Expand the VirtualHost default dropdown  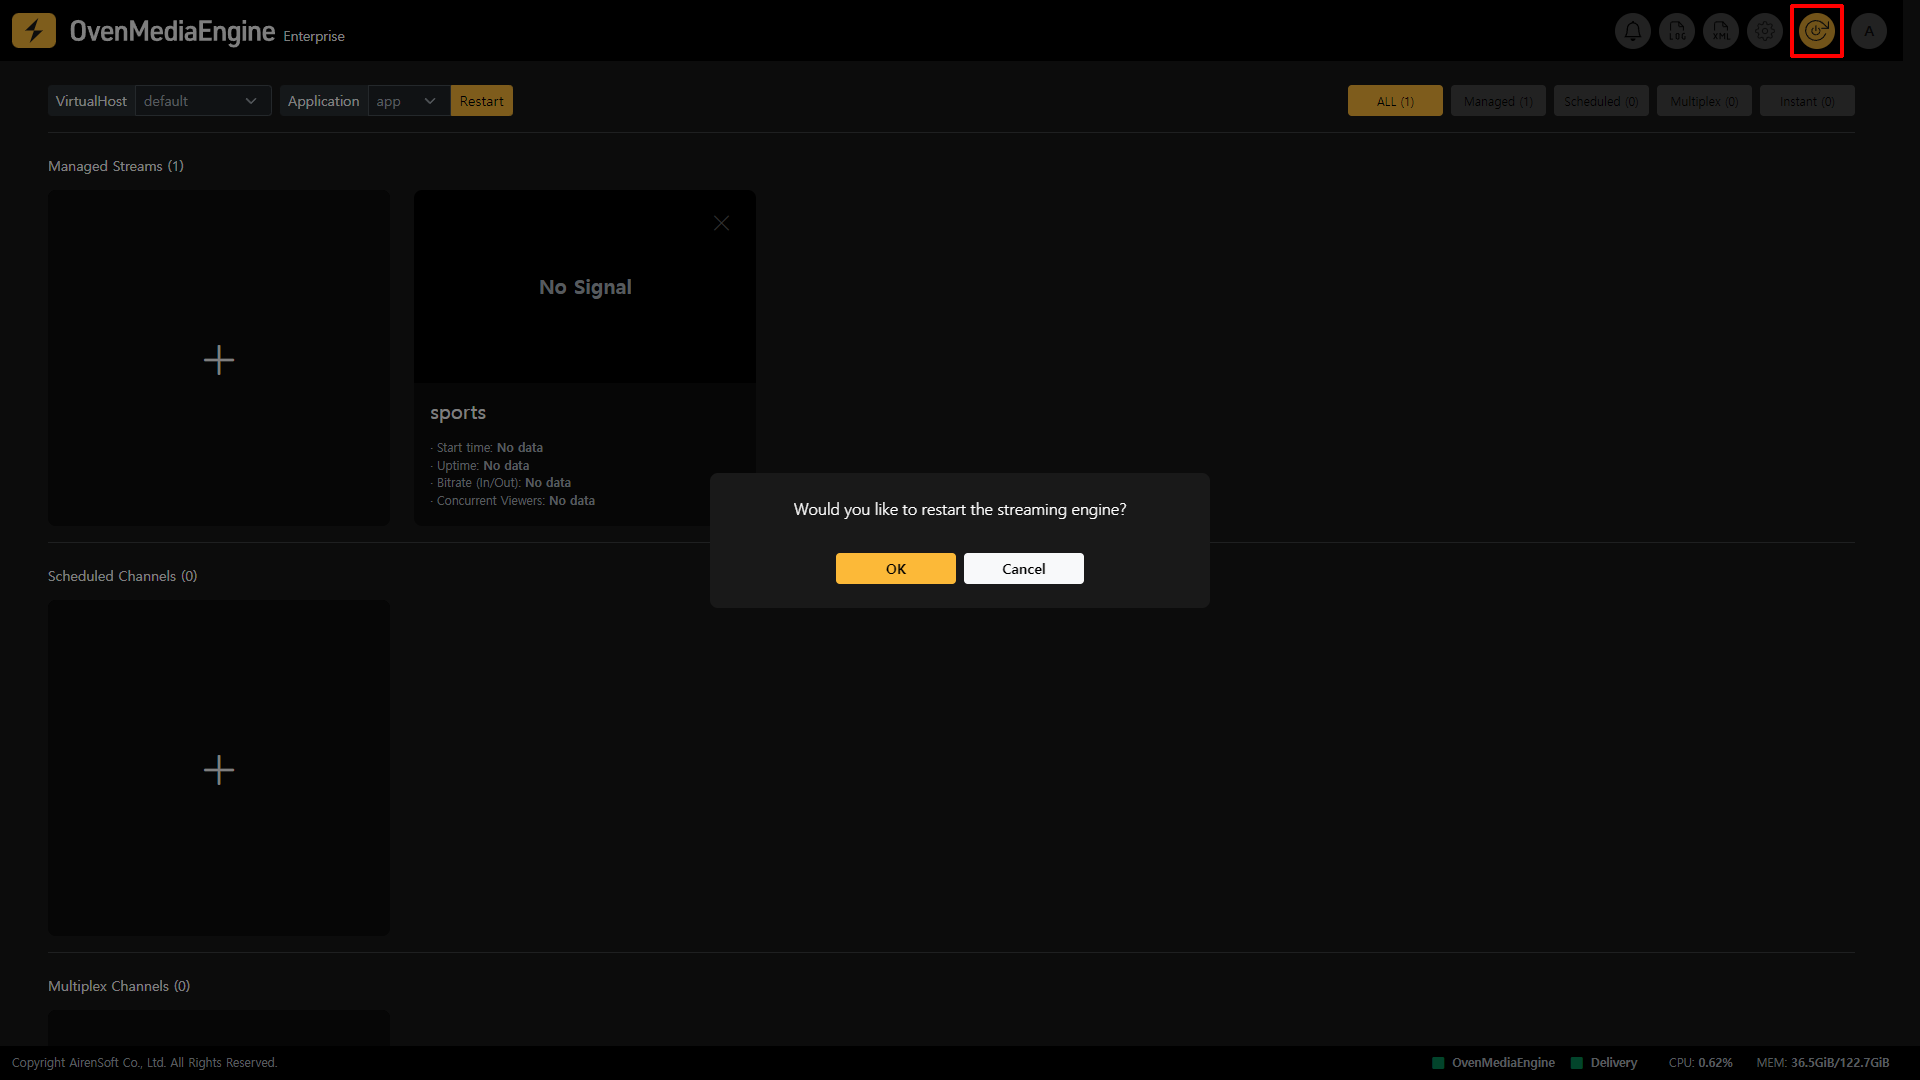coord(203,101)
